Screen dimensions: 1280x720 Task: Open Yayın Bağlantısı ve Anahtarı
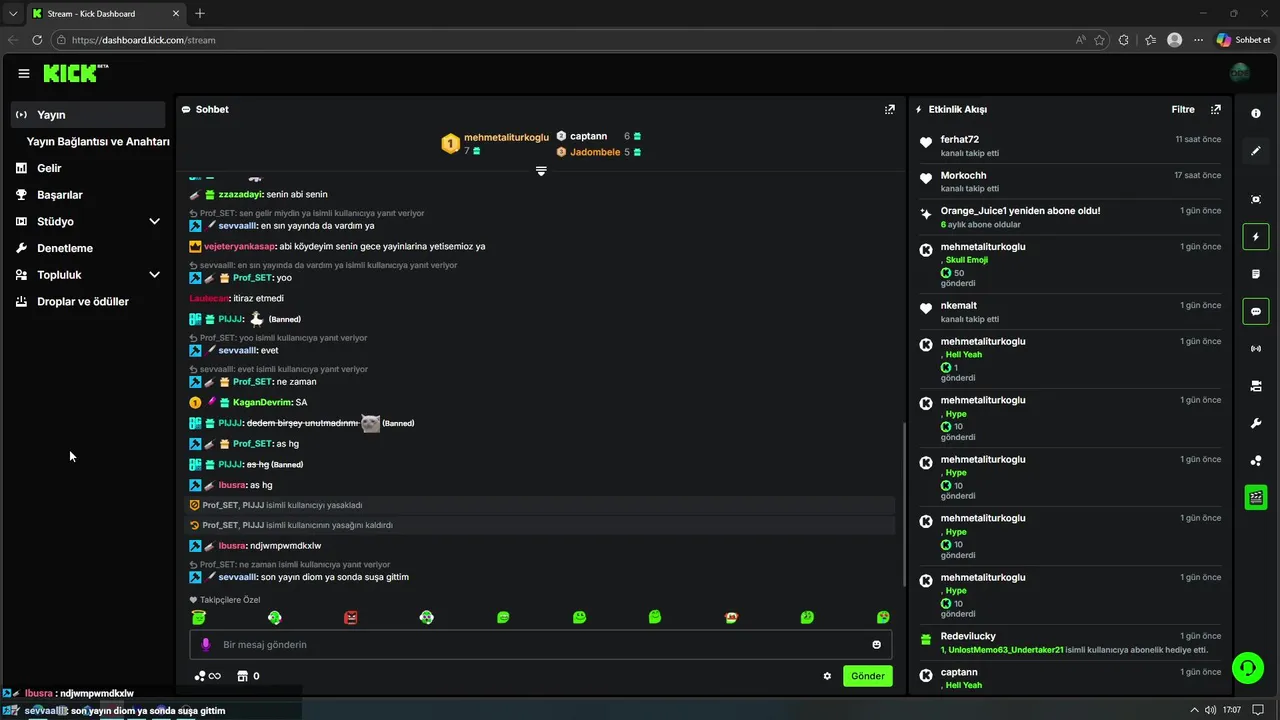98,141
